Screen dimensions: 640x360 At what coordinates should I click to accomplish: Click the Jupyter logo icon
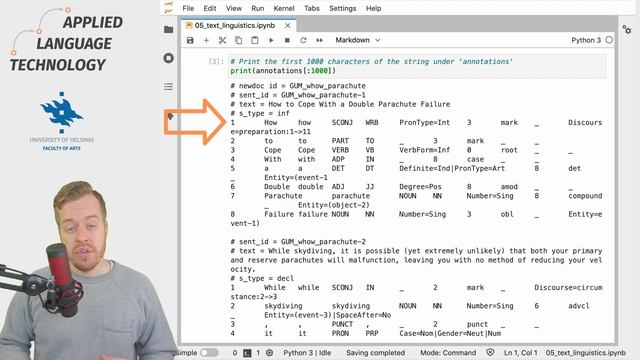[x=169, y=8]
